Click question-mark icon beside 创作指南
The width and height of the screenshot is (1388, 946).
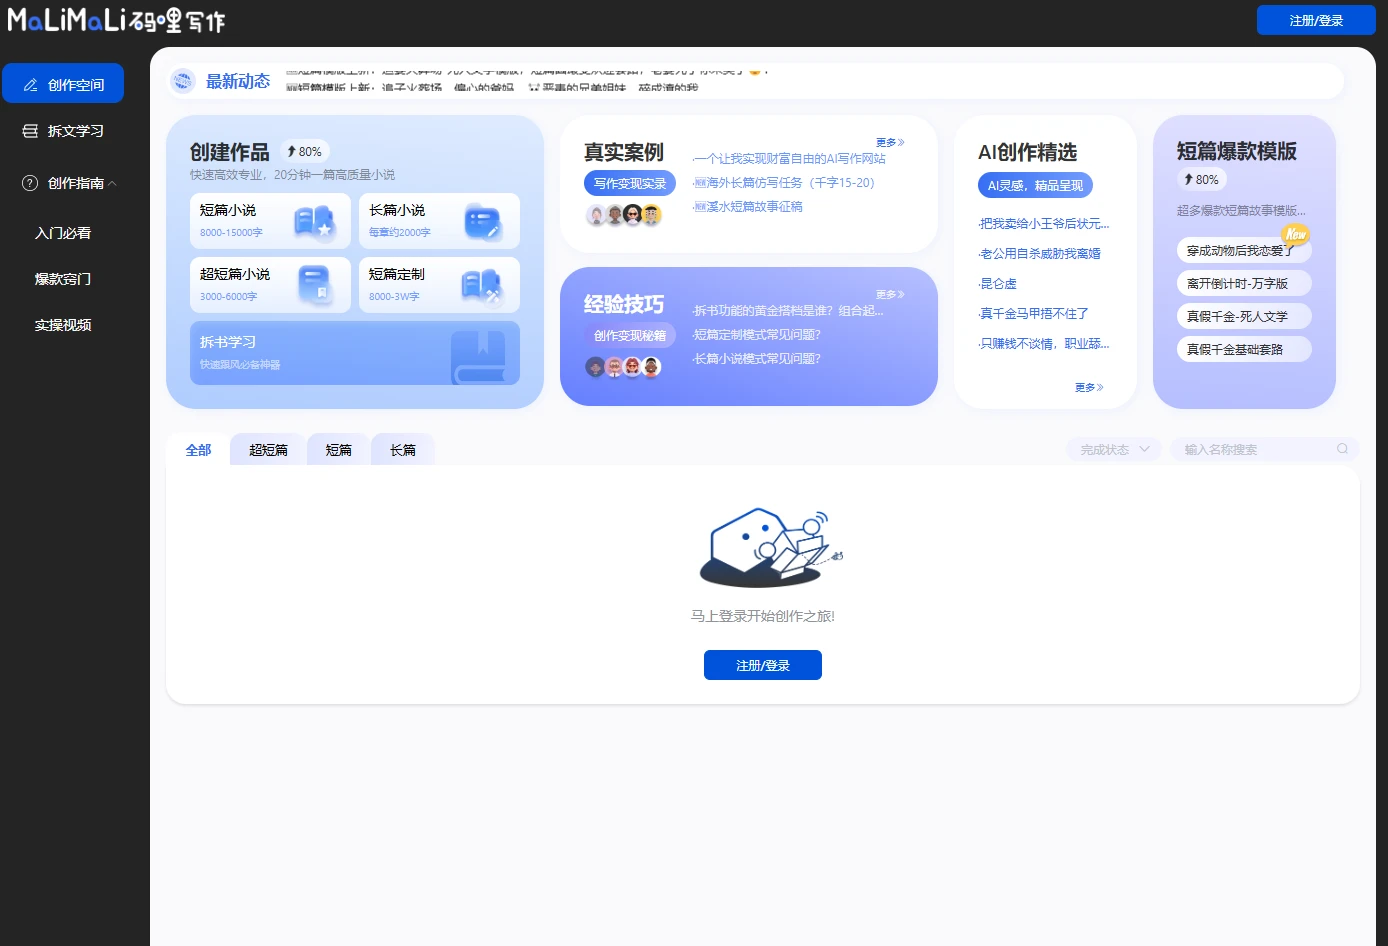28,183
